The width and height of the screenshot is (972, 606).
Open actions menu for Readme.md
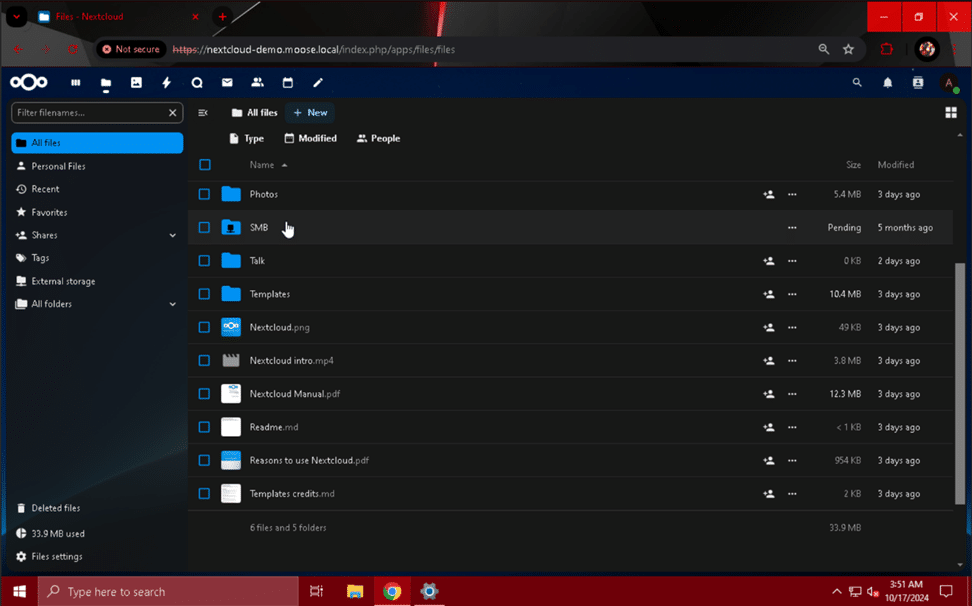pos(792,427)
